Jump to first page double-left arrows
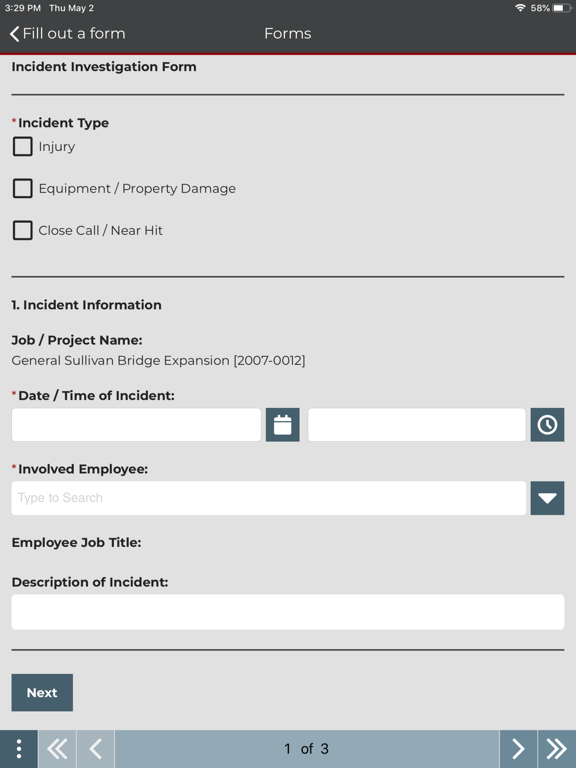Screen dimensions: 576x768 pos(57,749)
